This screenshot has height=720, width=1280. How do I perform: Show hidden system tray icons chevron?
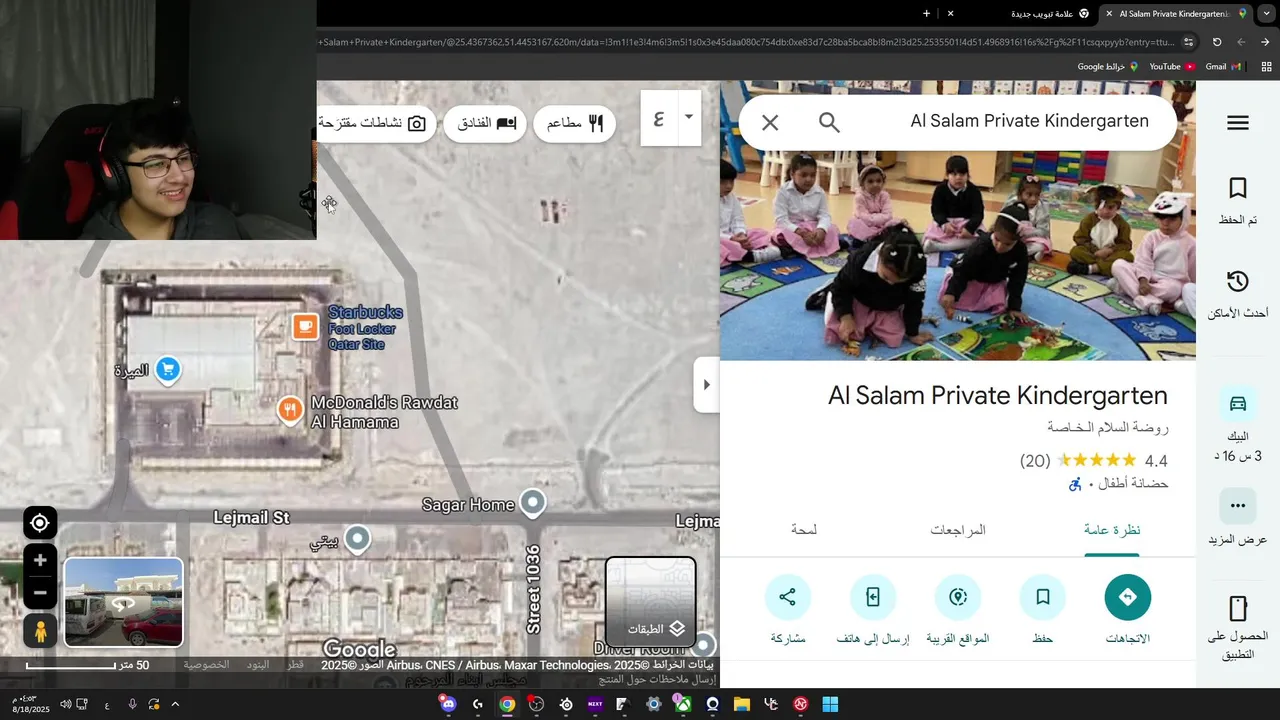tap(175, 704)
